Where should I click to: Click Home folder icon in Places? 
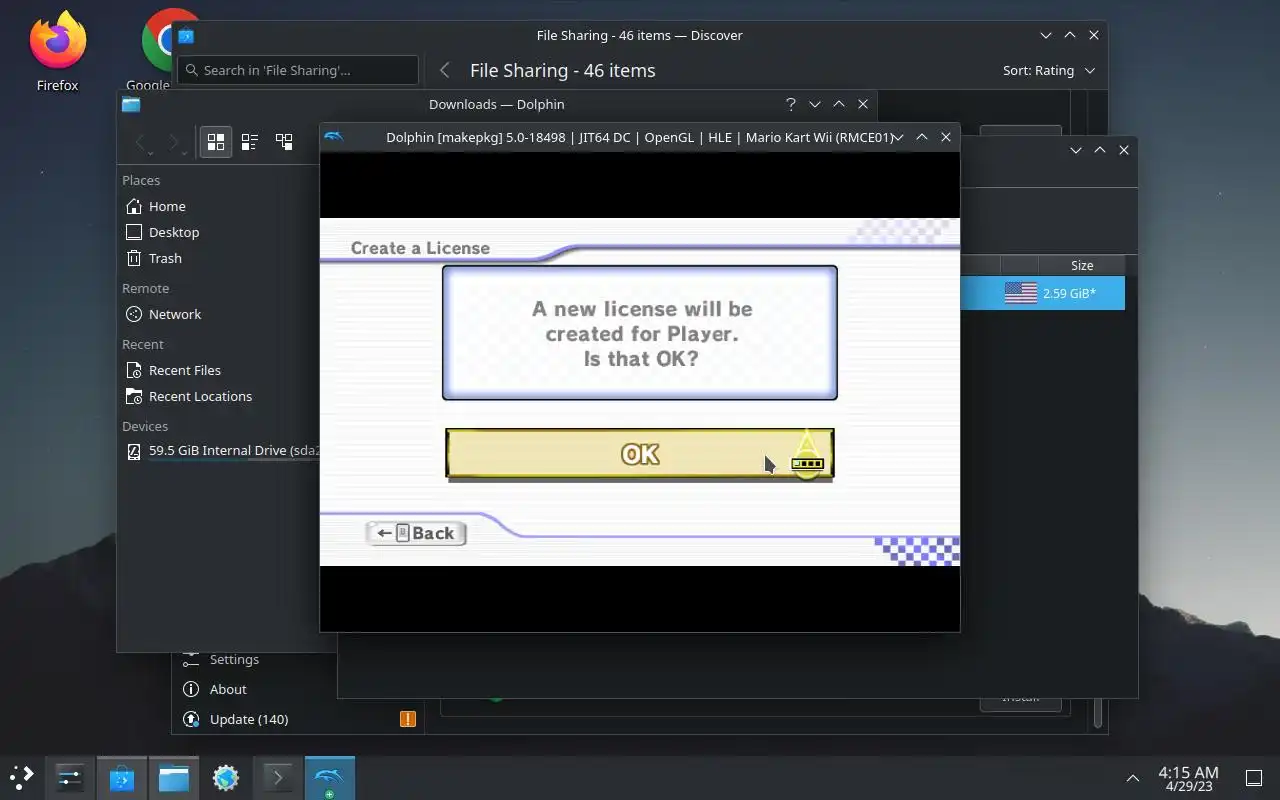tap(134, 206)
